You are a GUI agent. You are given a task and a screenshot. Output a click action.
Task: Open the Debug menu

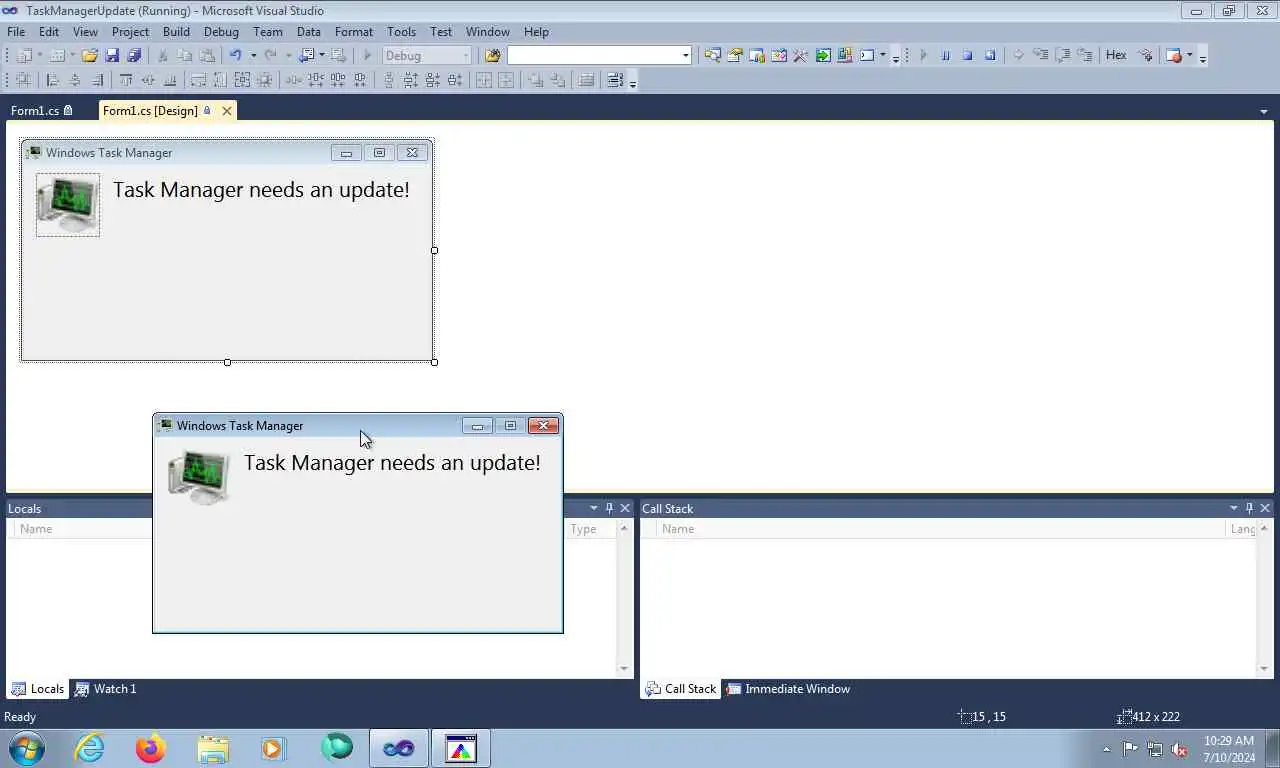[x=221, y=32]
